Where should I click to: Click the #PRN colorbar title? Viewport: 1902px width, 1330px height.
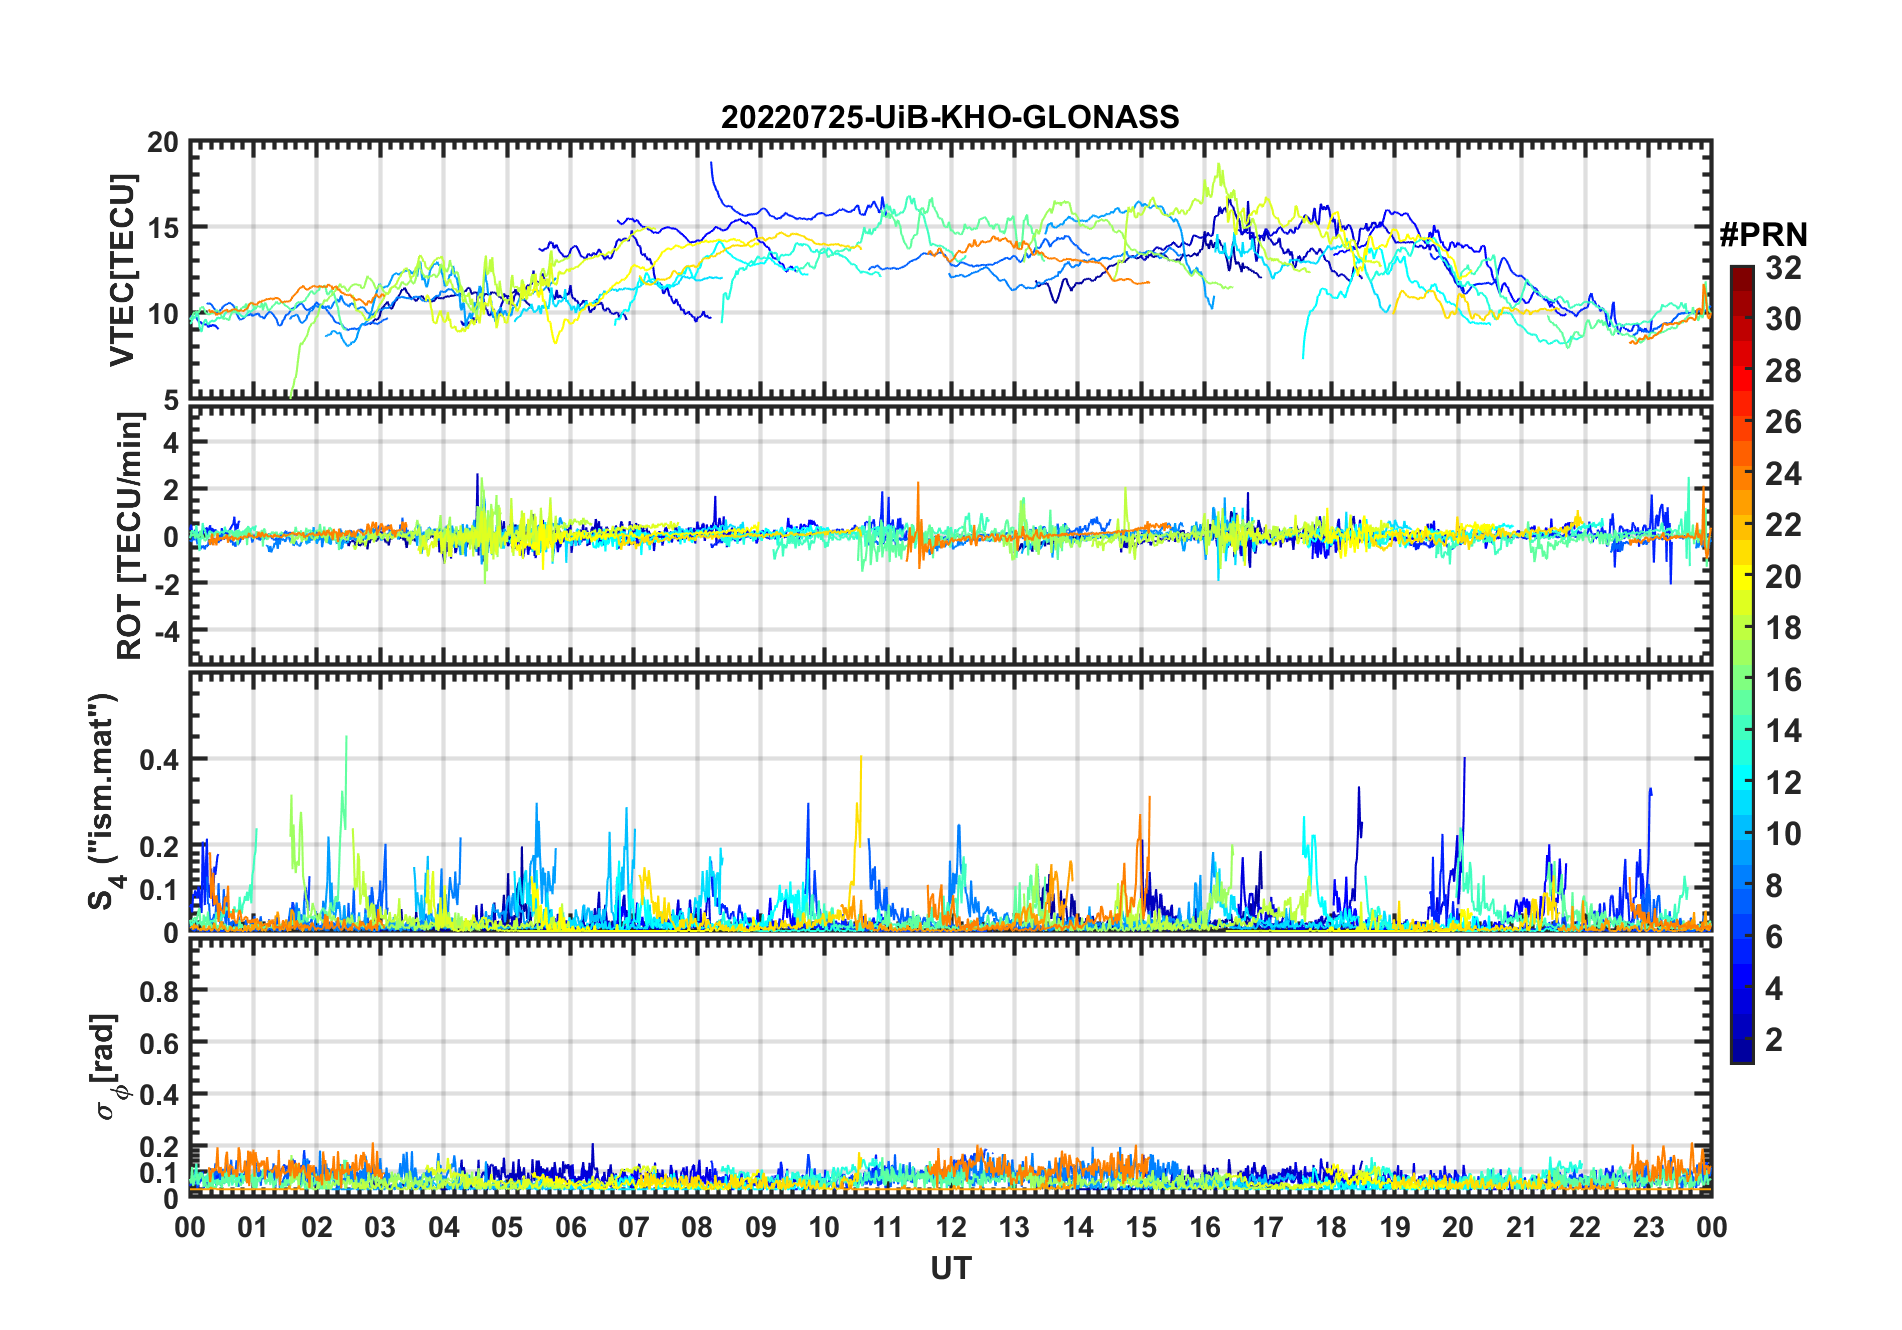(x=1763, y=235)
